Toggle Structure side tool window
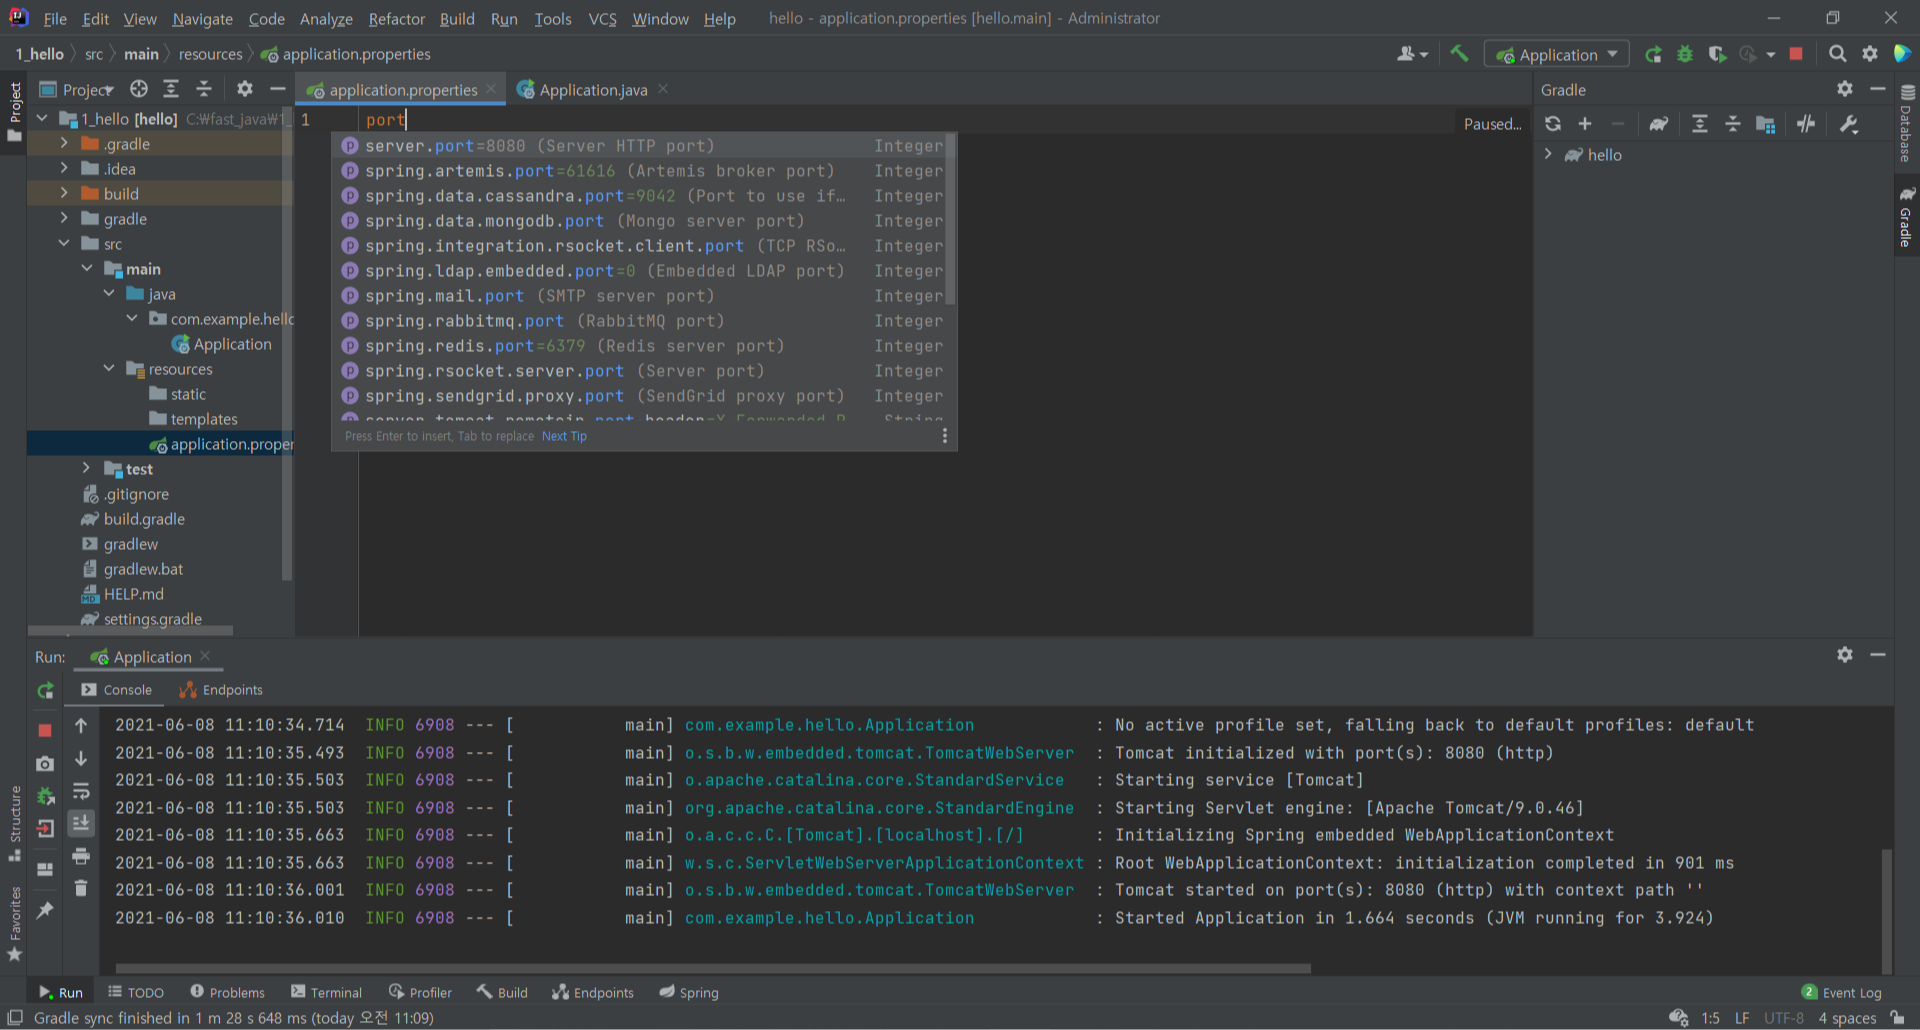This screenshot has height=1030, width=1920. click(x=15, y=822)
